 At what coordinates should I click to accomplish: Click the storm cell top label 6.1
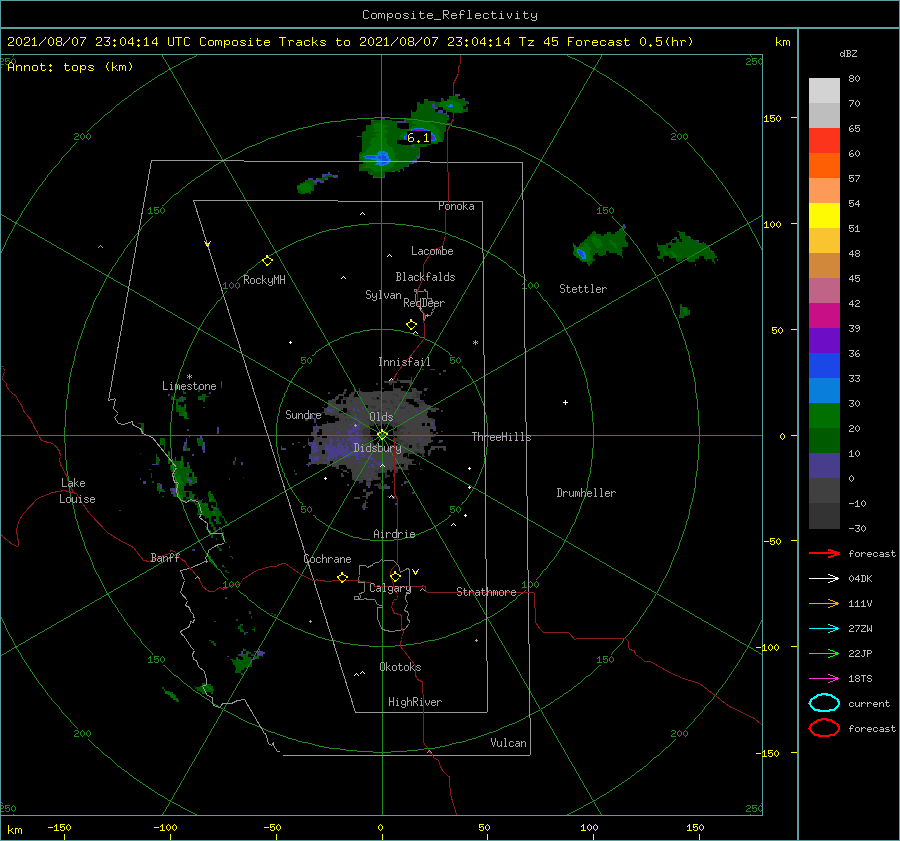(x=418, y=138)
